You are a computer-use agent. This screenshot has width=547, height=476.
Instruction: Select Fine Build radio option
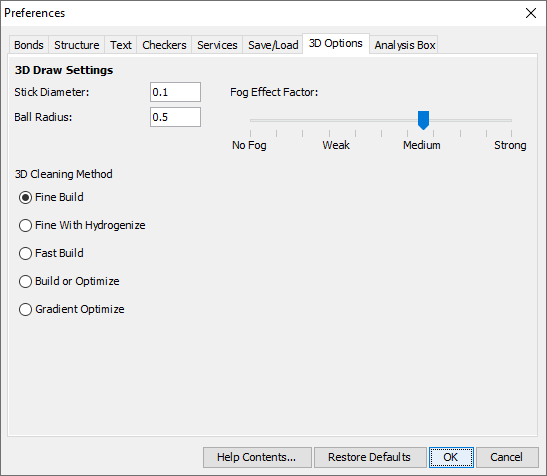point(51,198)
